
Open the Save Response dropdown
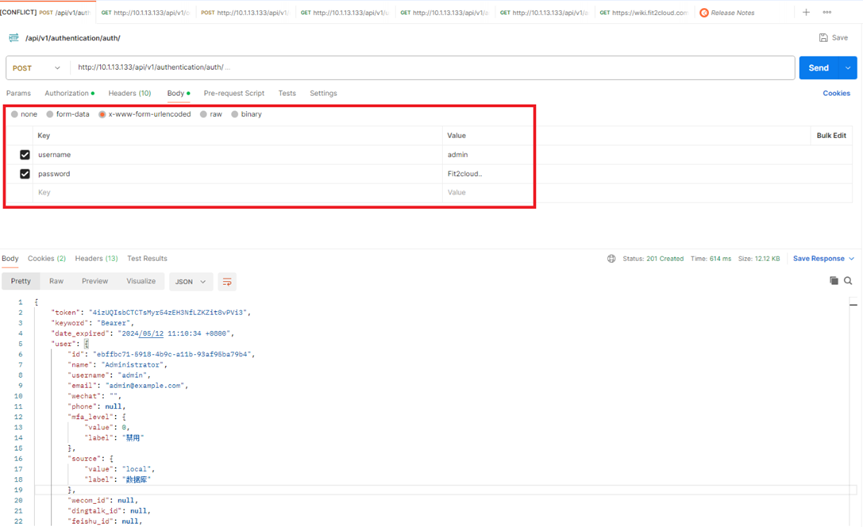point(823,259)
